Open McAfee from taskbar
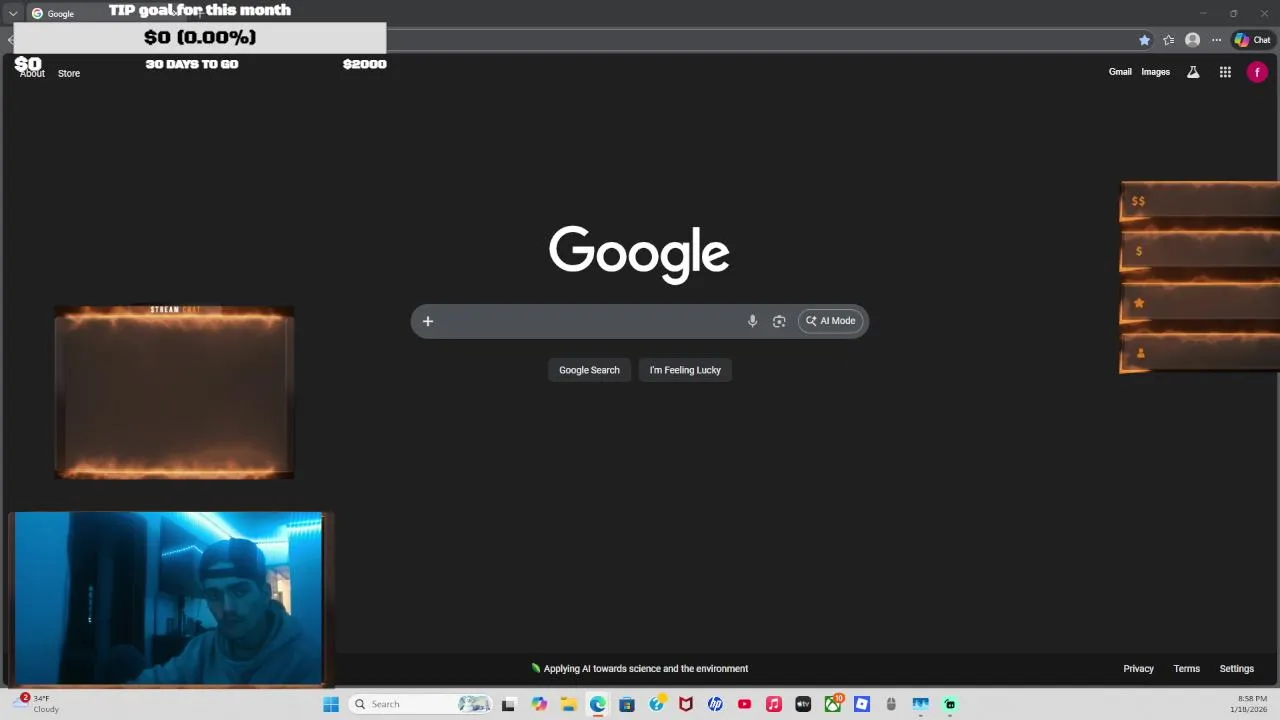This screenshot has height=720, width=1280. pos(686,704)
